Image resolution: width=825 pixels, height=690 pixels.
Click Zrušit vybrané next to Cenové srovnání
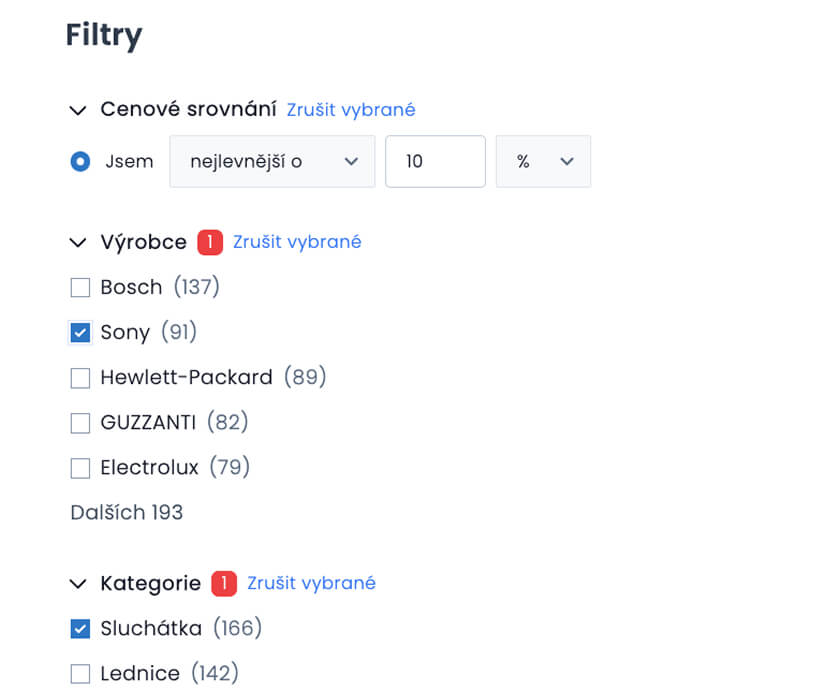(351, 110)
